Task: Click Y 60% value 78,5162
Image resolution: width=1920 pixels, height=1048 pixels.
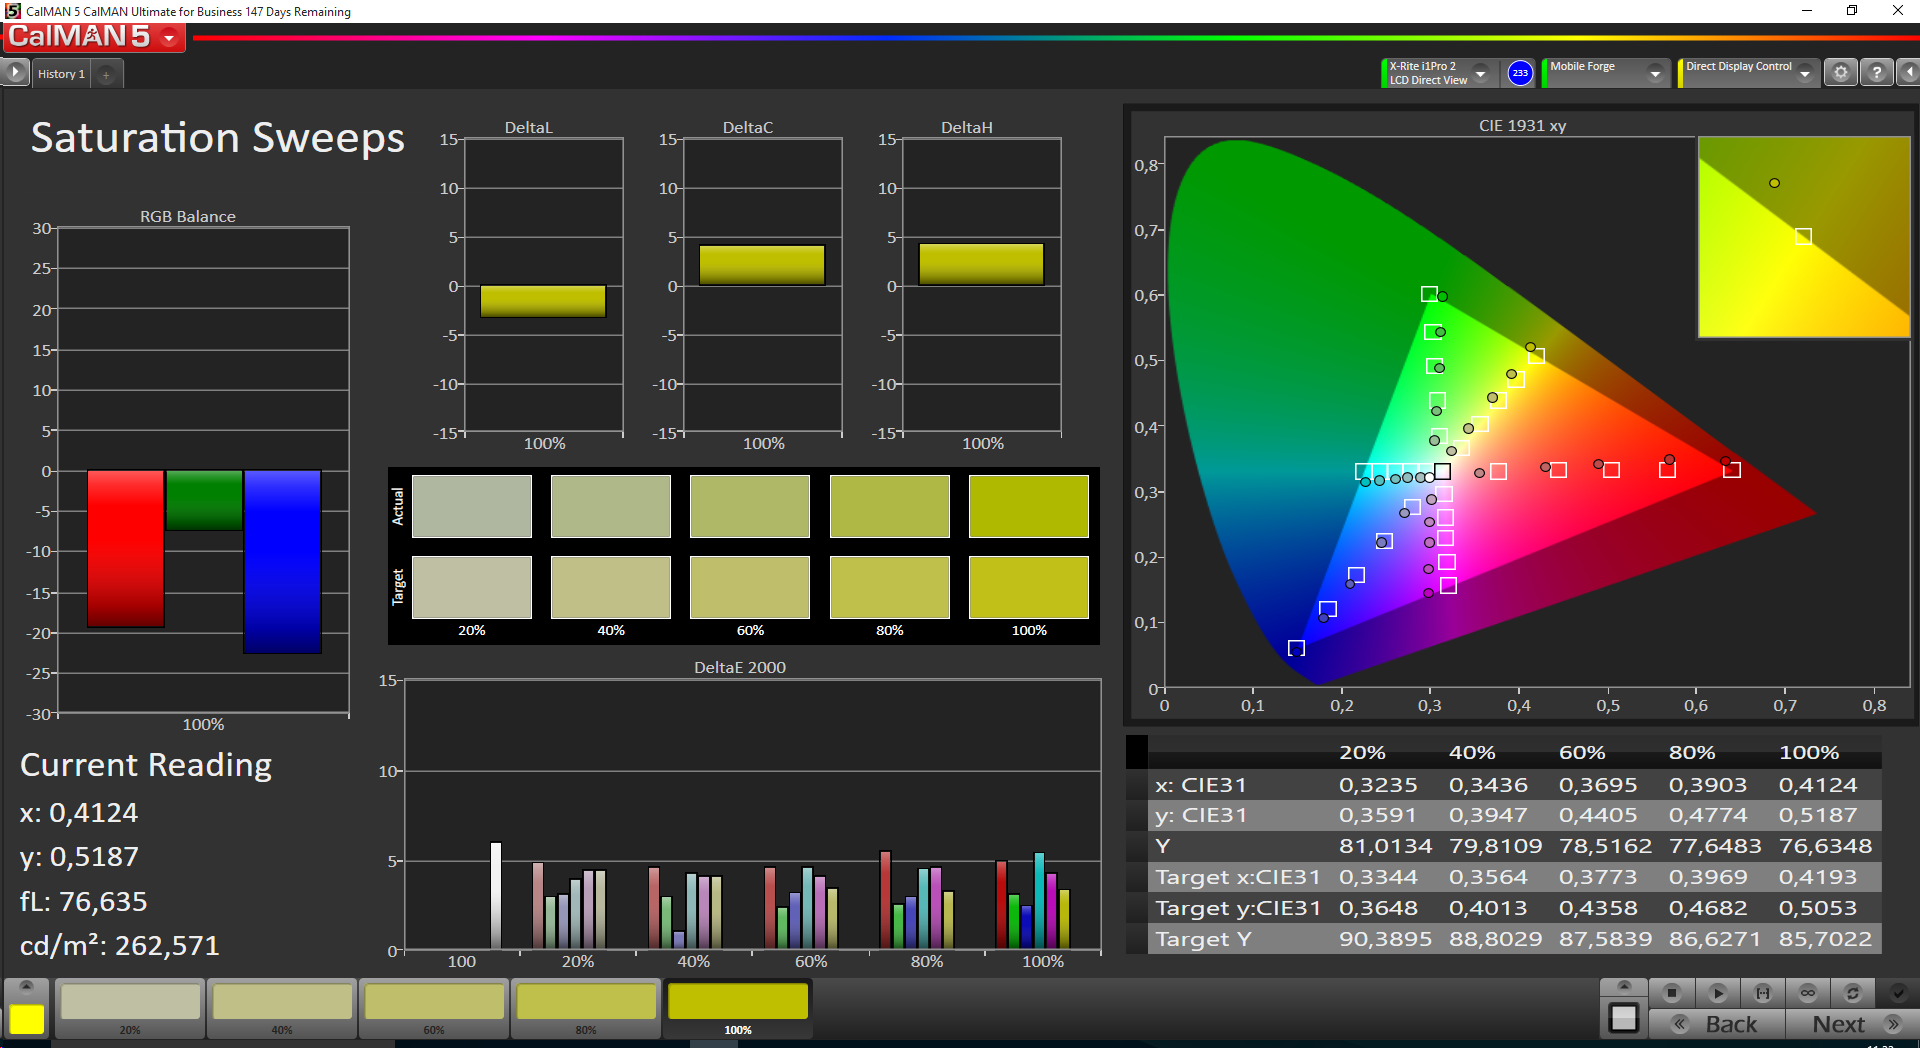Action: (x=1605, y=846)
